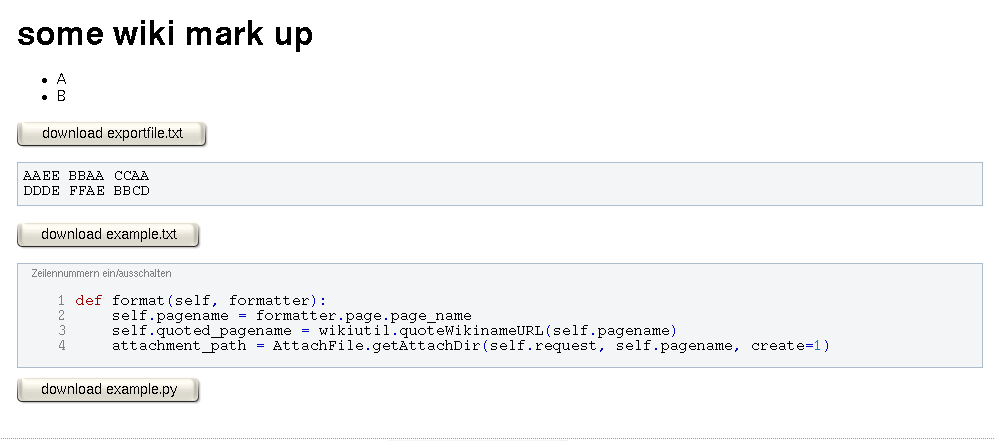Click line number 4 in code block
The width and height of the screenshot is (995, 441).
pos(61,346)
